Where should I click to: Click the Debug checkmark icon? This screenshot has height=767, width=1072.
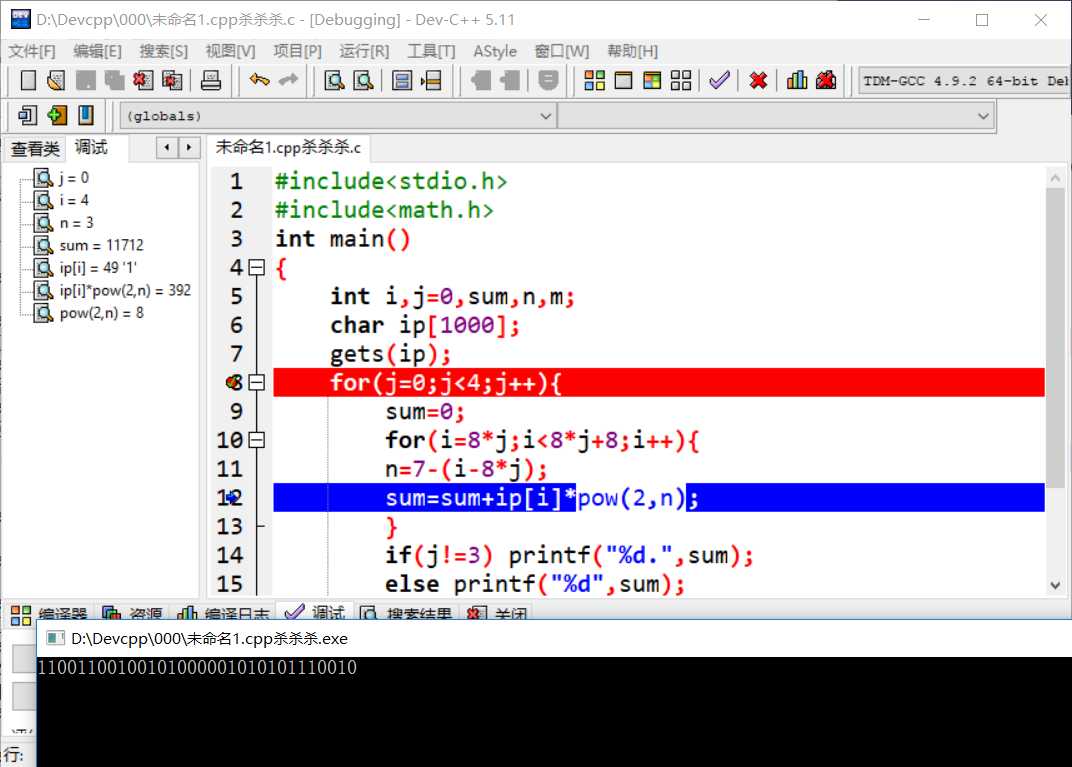coord(719,81)
